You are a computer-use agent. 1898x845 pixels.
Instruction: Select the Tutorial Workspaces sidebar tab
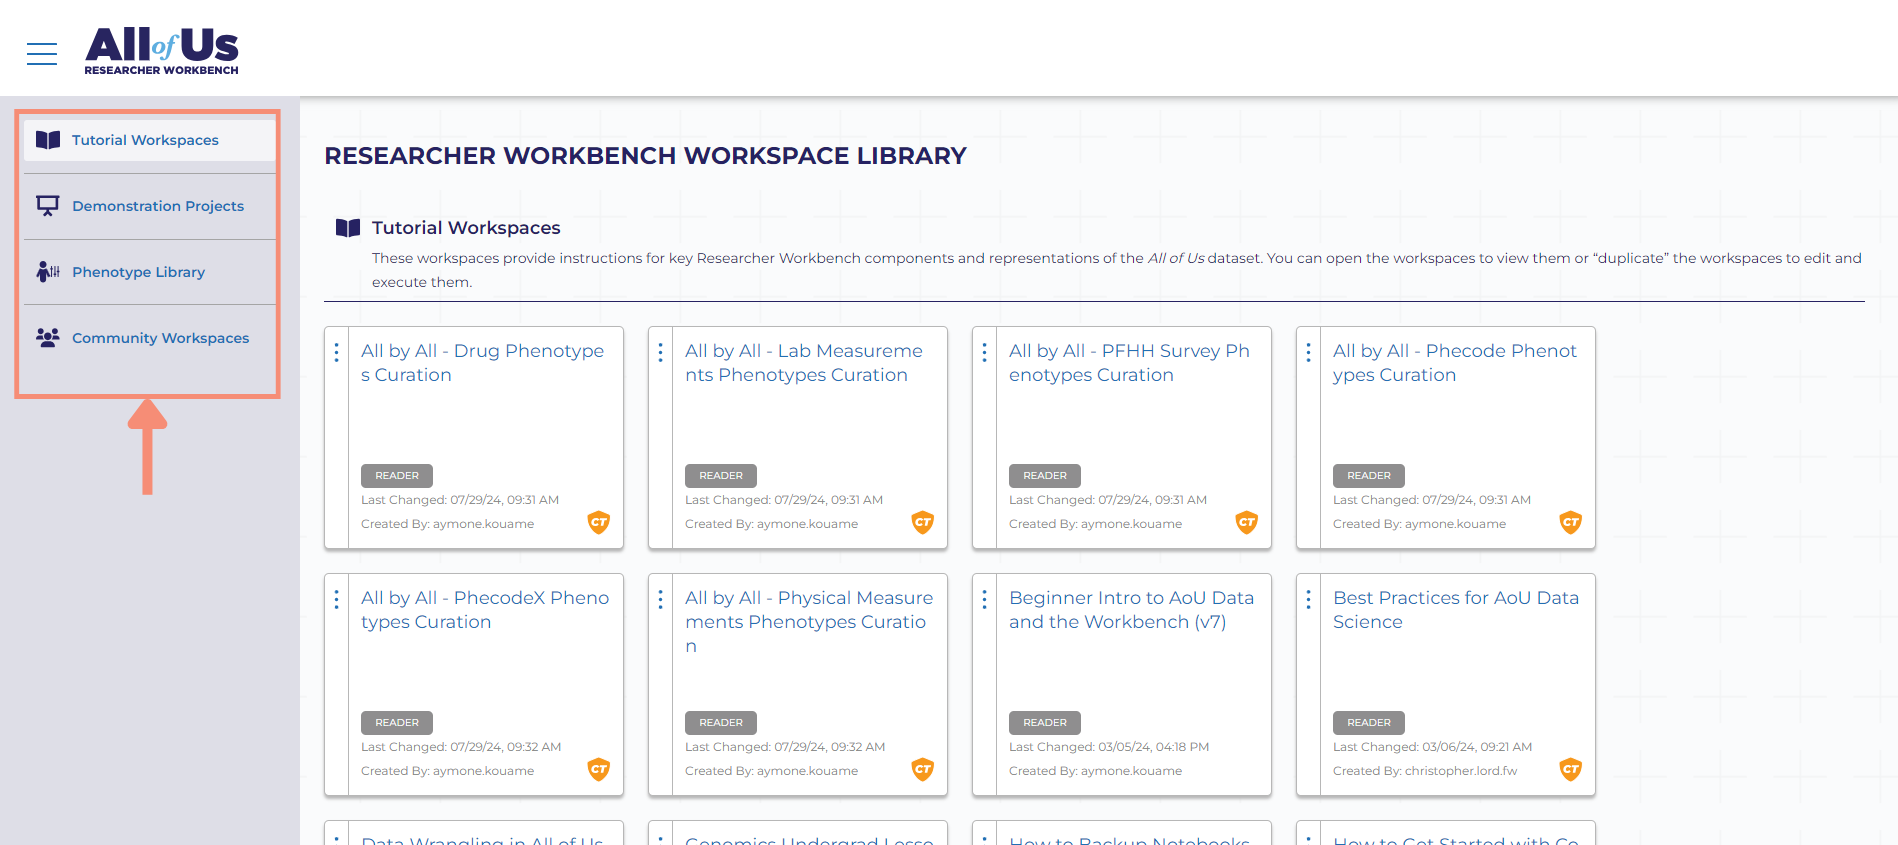tap(150, 140)
